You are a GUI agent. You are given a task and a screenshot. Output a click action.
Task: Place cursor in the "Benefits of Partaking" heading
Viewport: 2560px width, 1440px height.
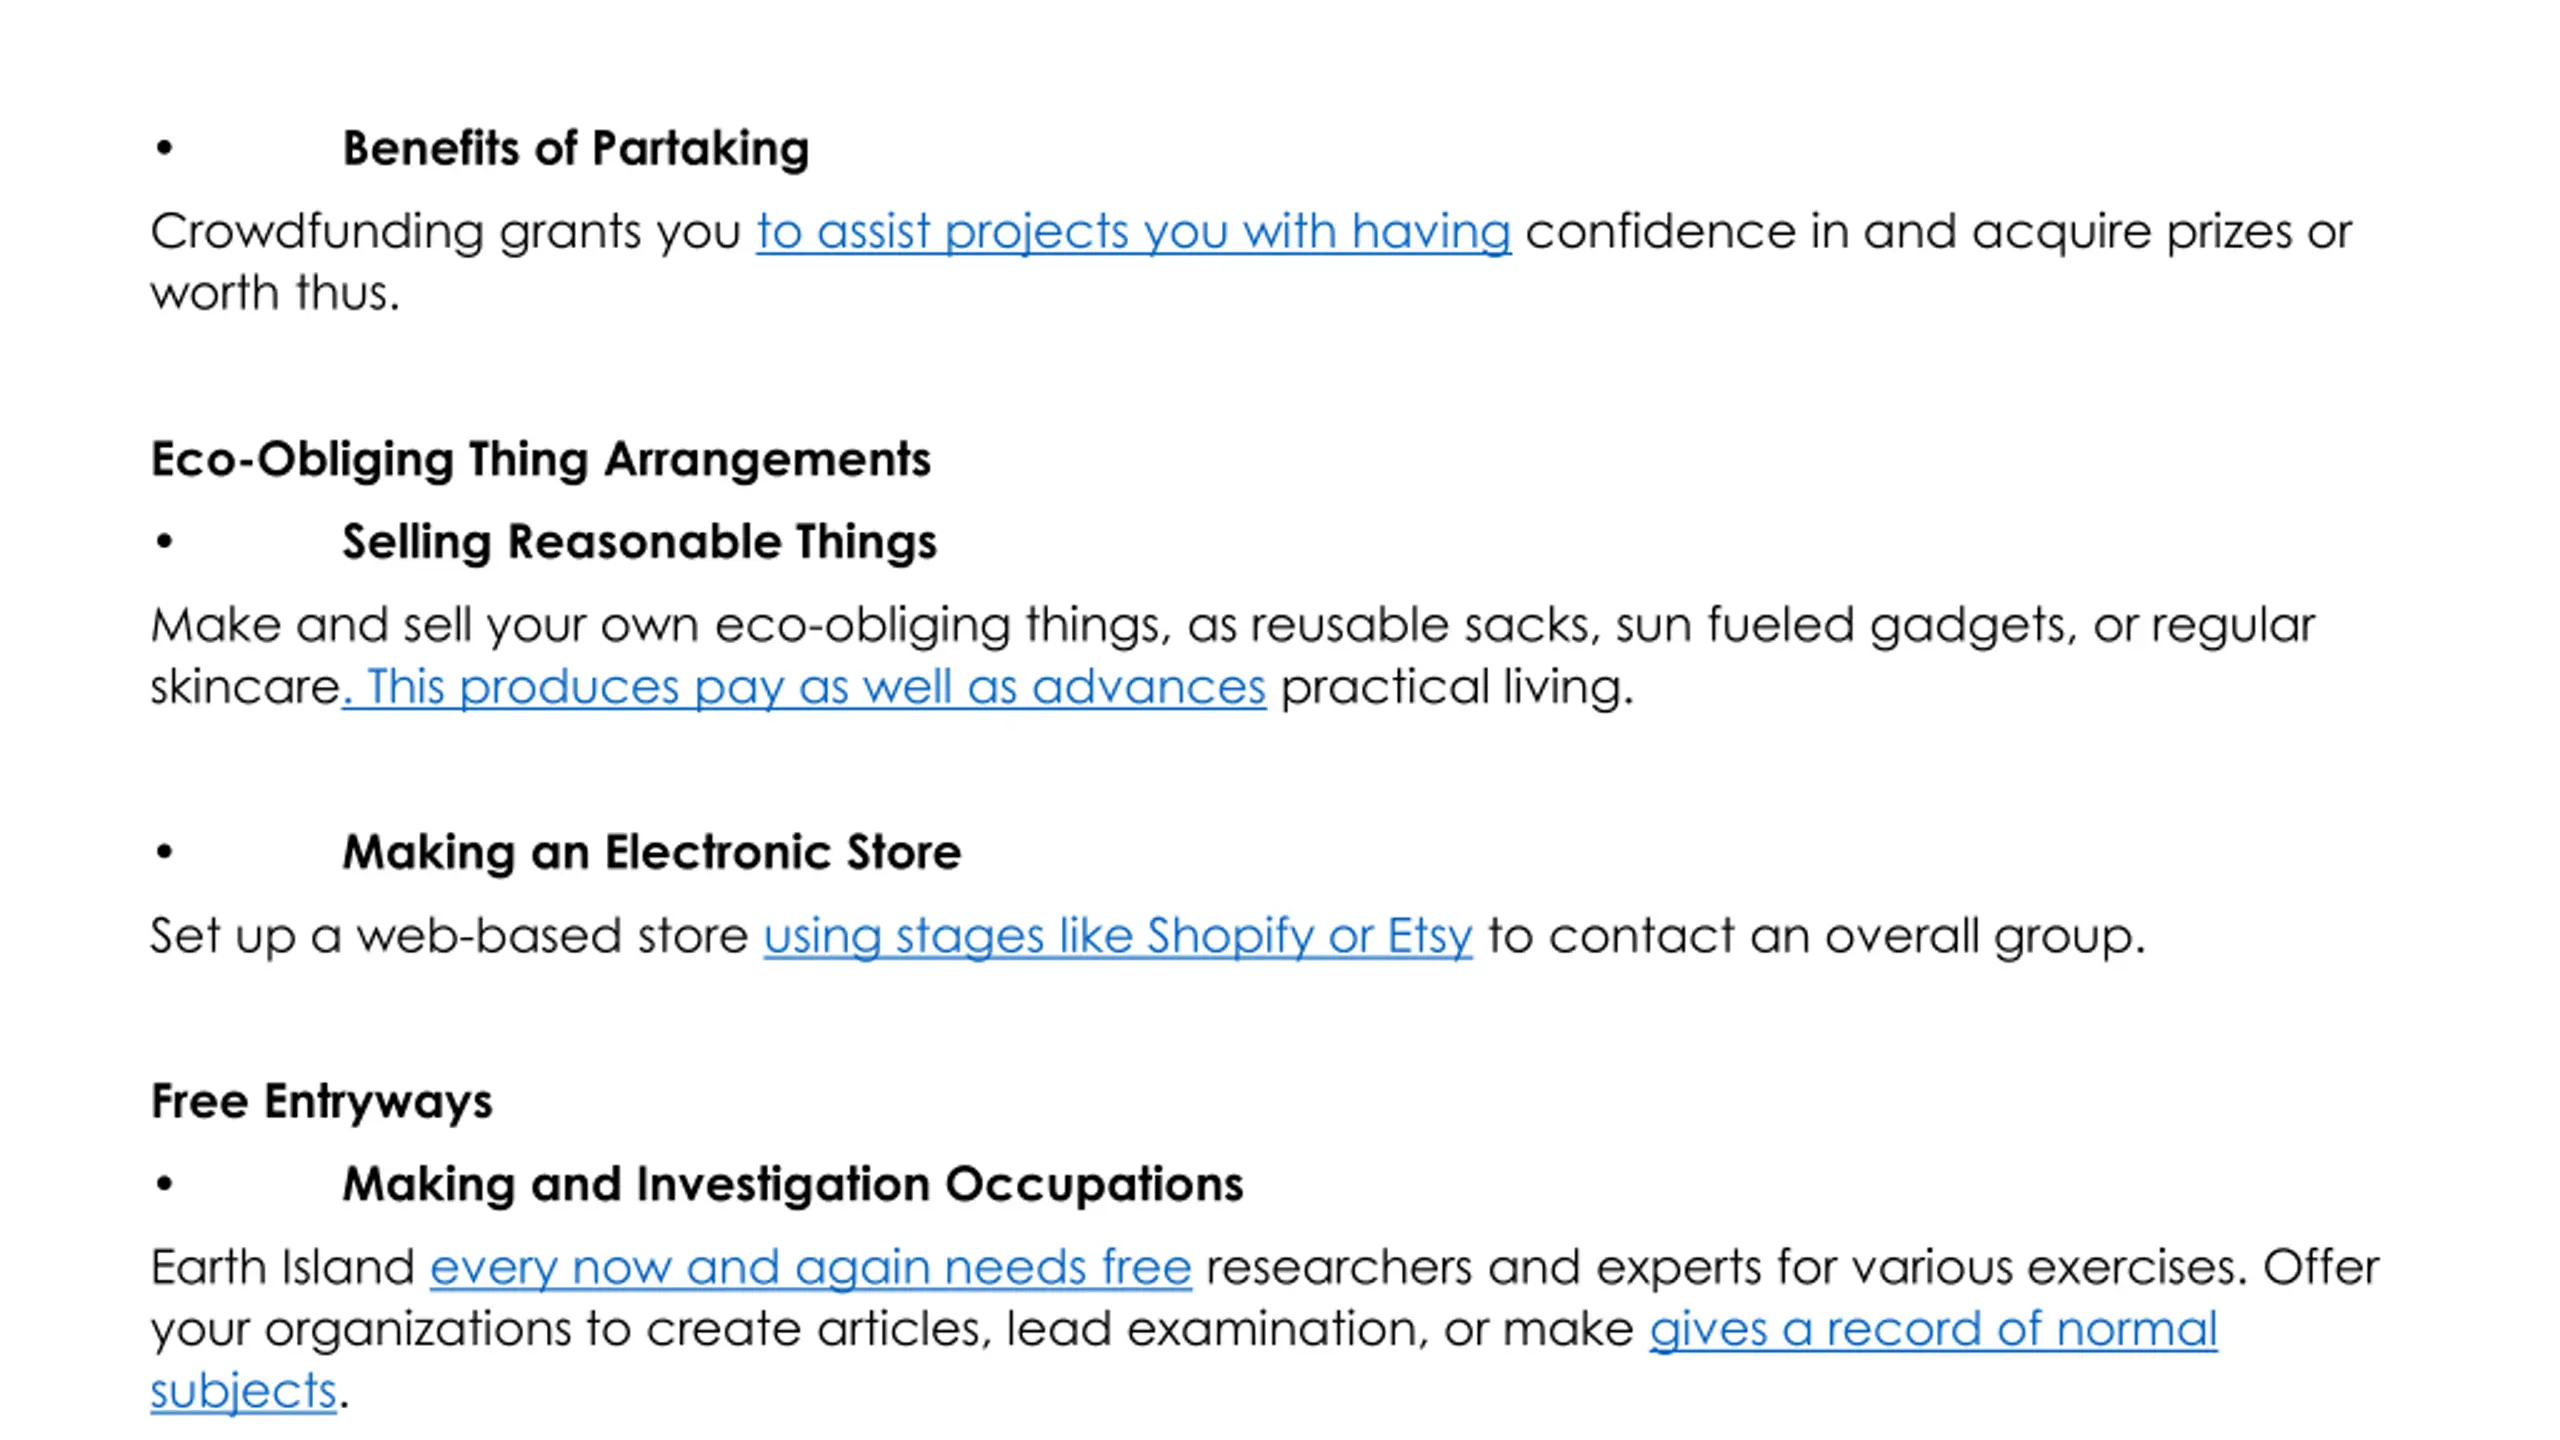pyautogui.click(x=576, y=148)
